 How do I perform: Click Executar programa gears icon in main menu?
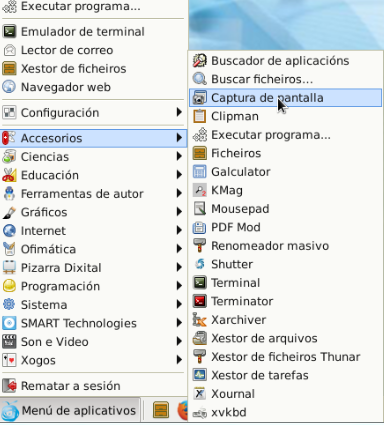[x=9, y=6]
